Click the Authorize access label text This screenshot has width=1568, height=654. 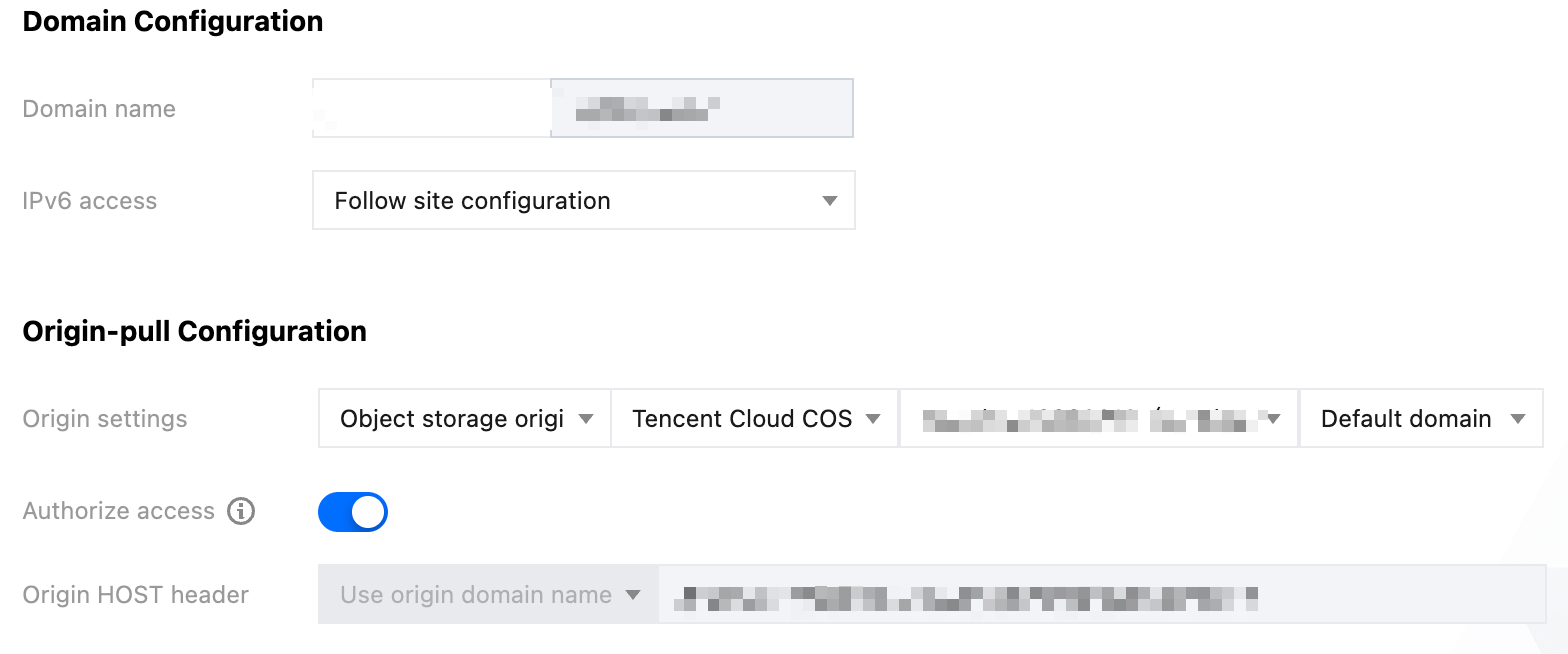[x=118, y=512]
